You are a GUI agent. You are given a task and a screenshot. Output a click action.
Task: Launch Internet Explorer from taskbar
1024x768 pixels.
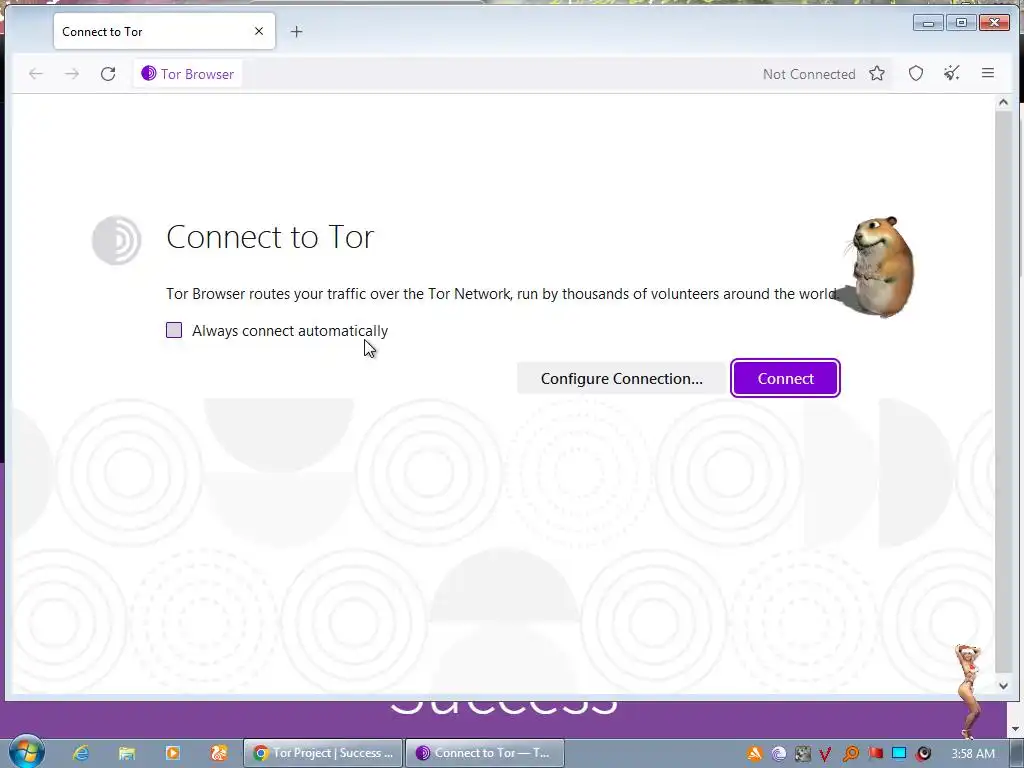coord(81,753)
